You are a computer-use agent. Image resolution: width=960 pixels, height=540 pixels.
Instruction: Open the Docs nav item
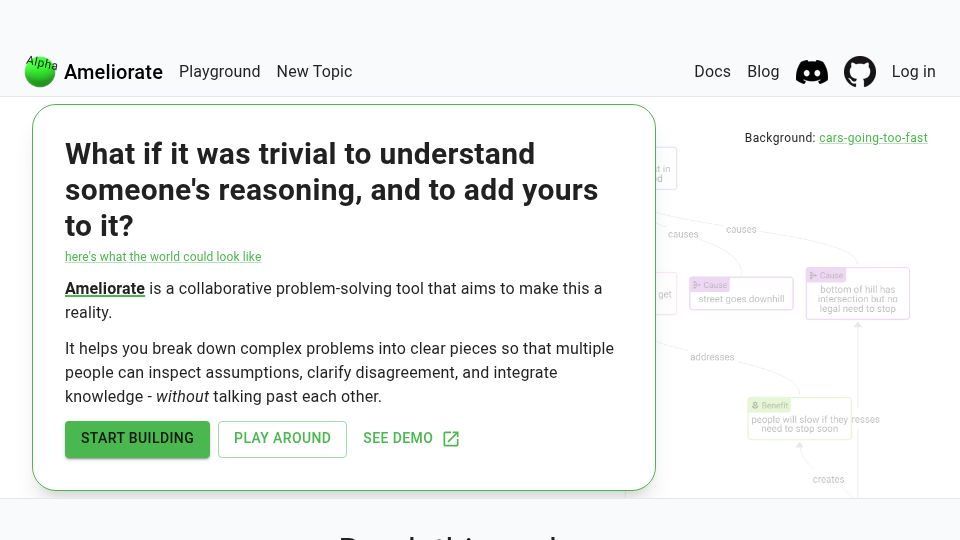(712, 72)
